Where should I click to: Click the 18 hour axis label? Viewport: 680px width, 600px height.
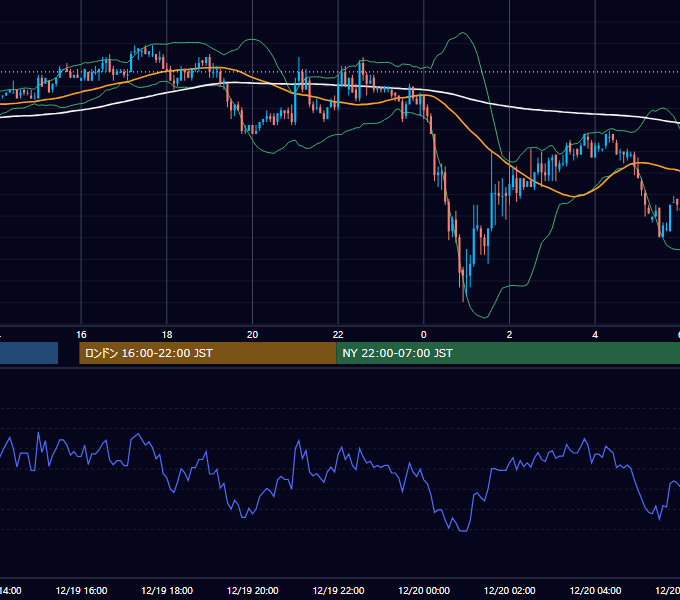coord(167,335)
